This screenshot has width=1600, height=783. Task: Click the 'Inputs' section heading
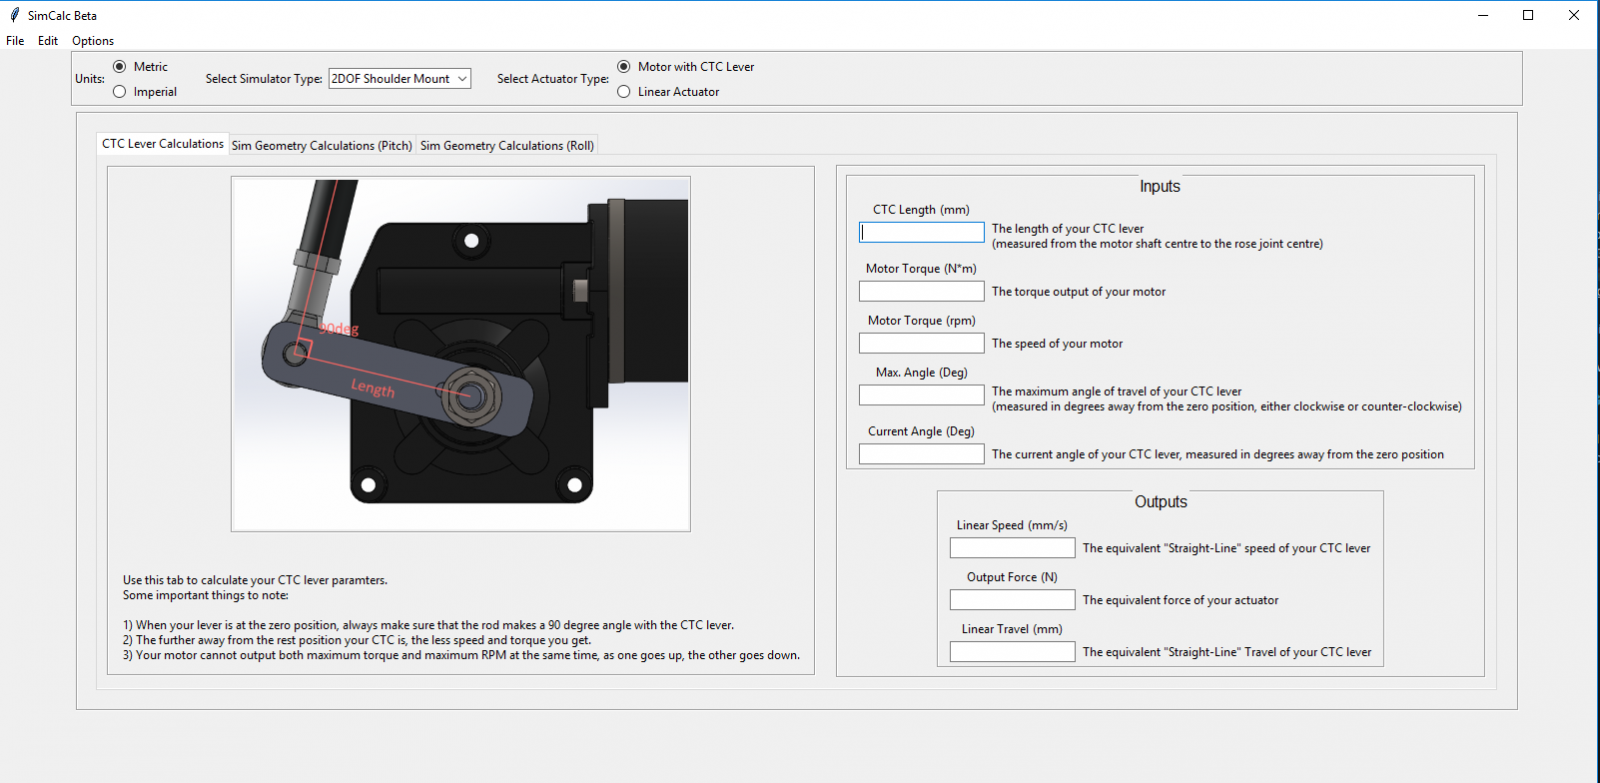[1160, 187]
